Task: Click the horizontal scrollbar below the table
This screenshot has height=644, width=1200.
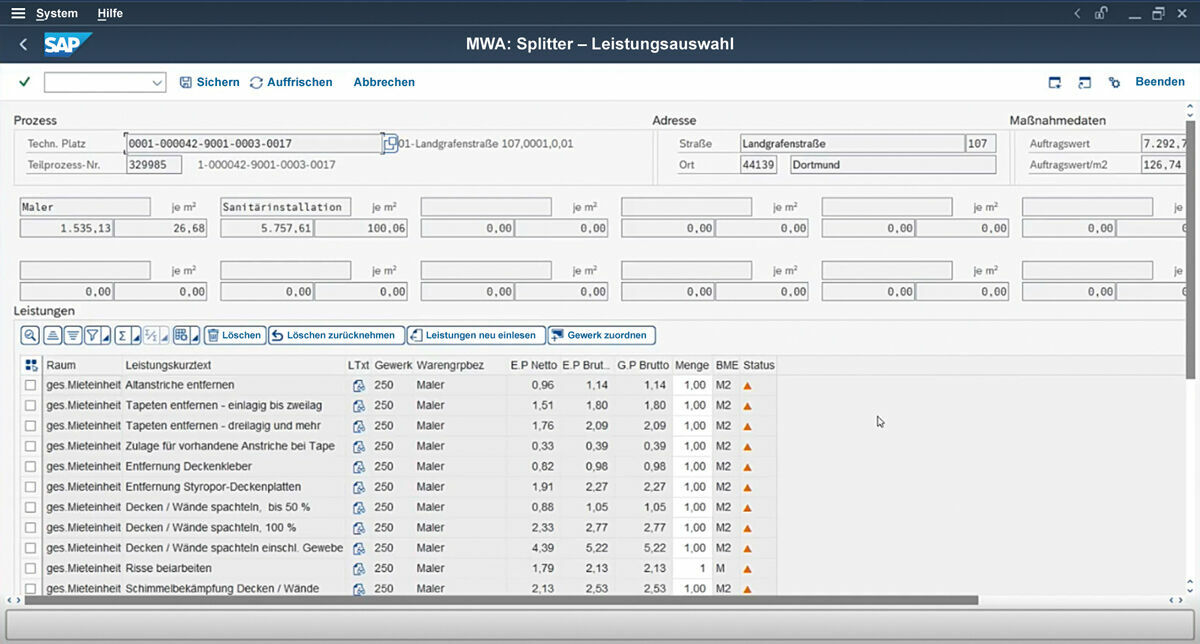Action: click(500, 600)
